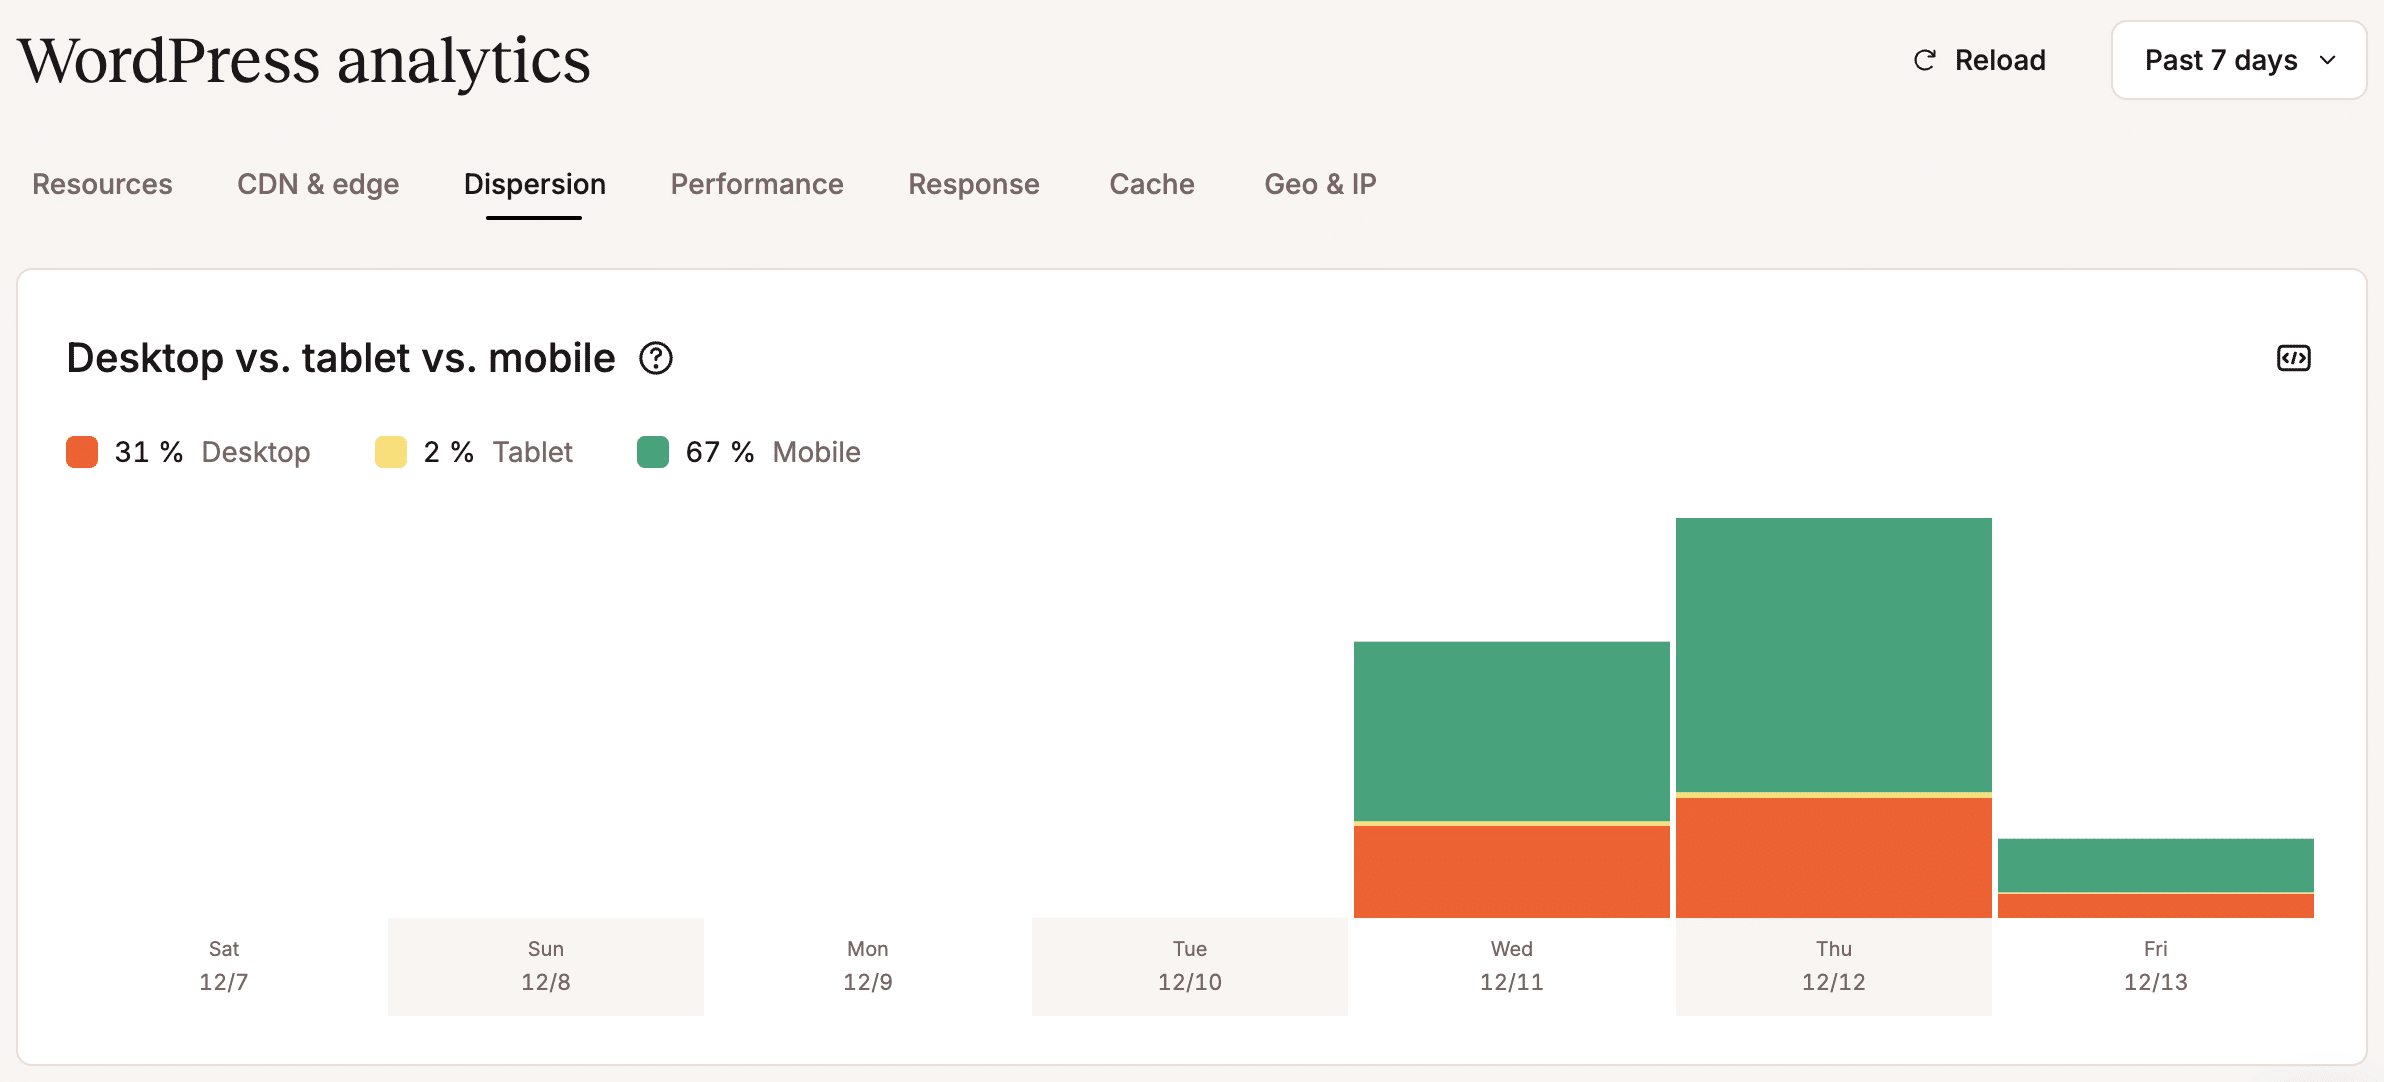Go to the Performance tab
This screenshot has height=1082, width=2384.
[757, 184]
